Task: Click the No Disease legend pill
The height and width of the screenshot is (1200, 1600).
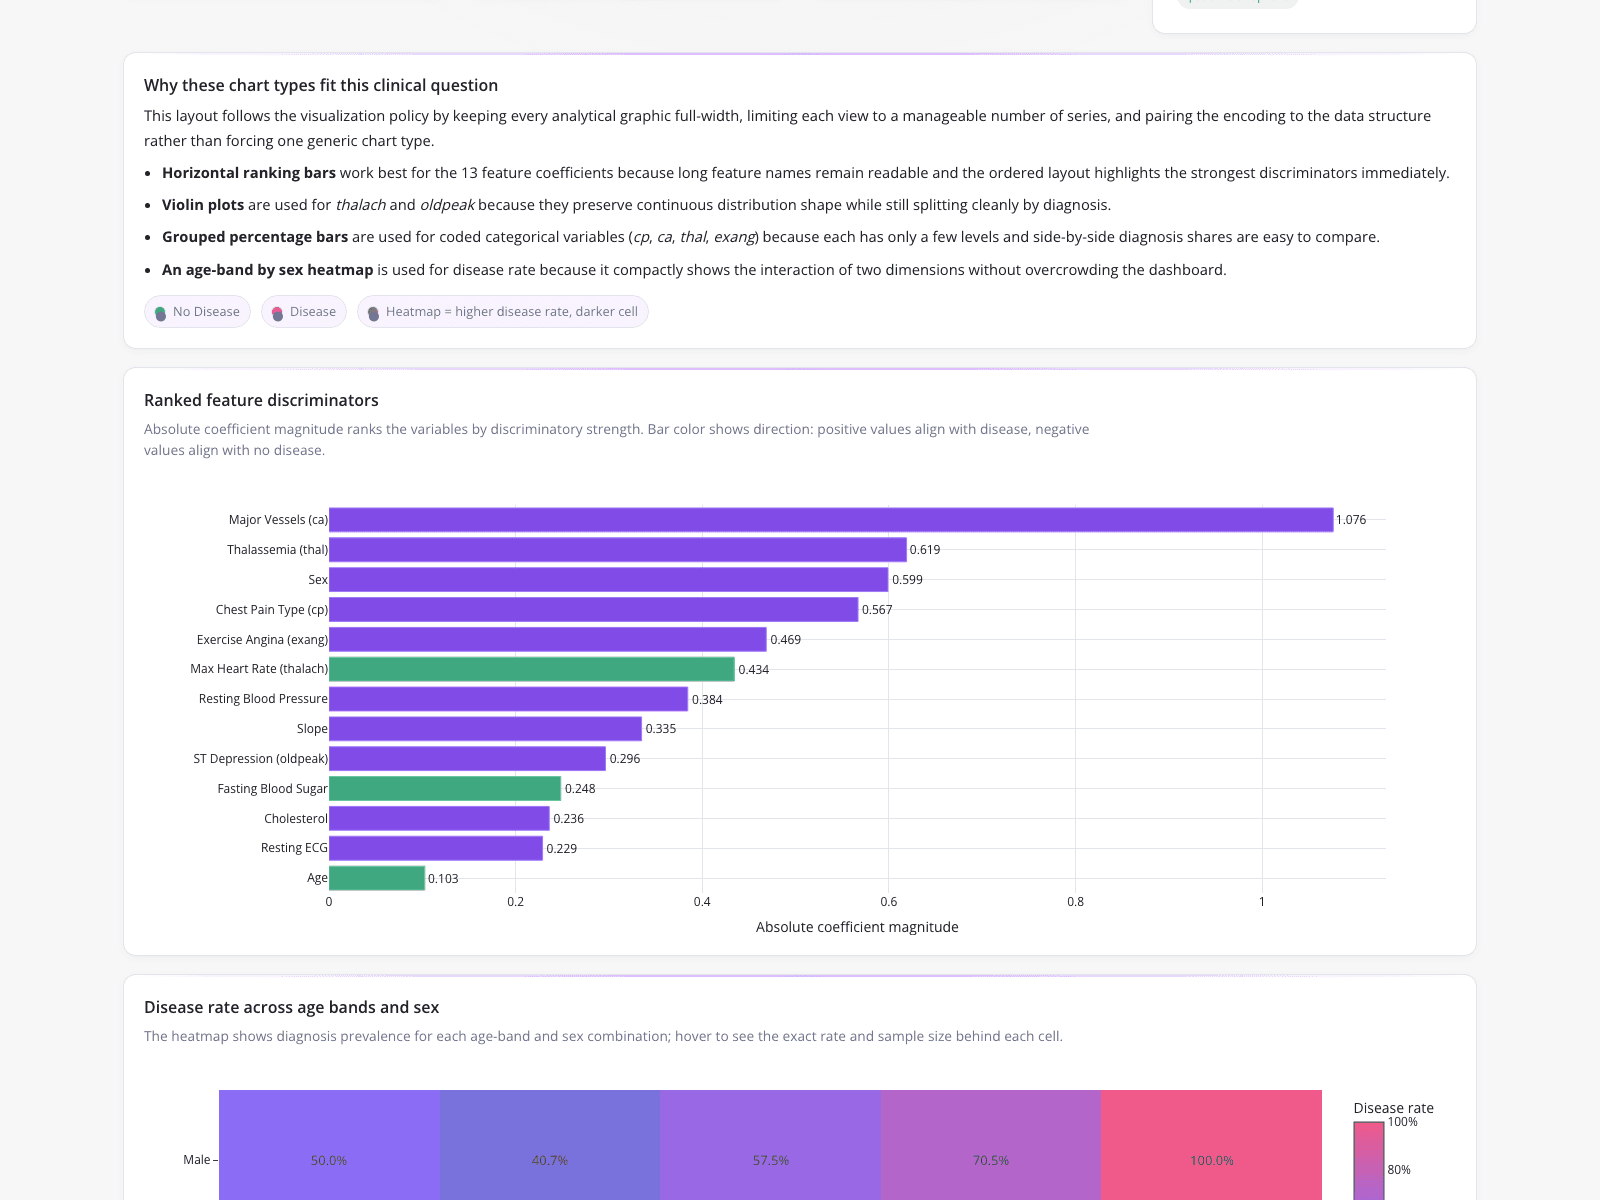Action: click(197, 312)
